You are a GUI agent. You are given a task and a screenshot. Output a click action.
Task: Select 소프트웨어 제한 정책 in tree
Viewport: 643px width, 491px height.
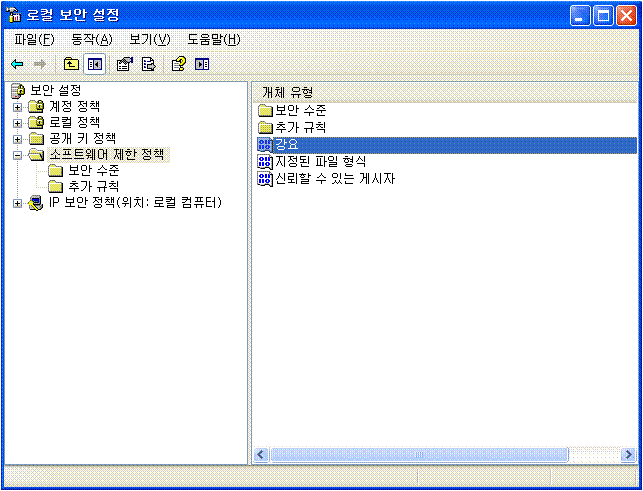pyautogui.click(x=108, y=155)
